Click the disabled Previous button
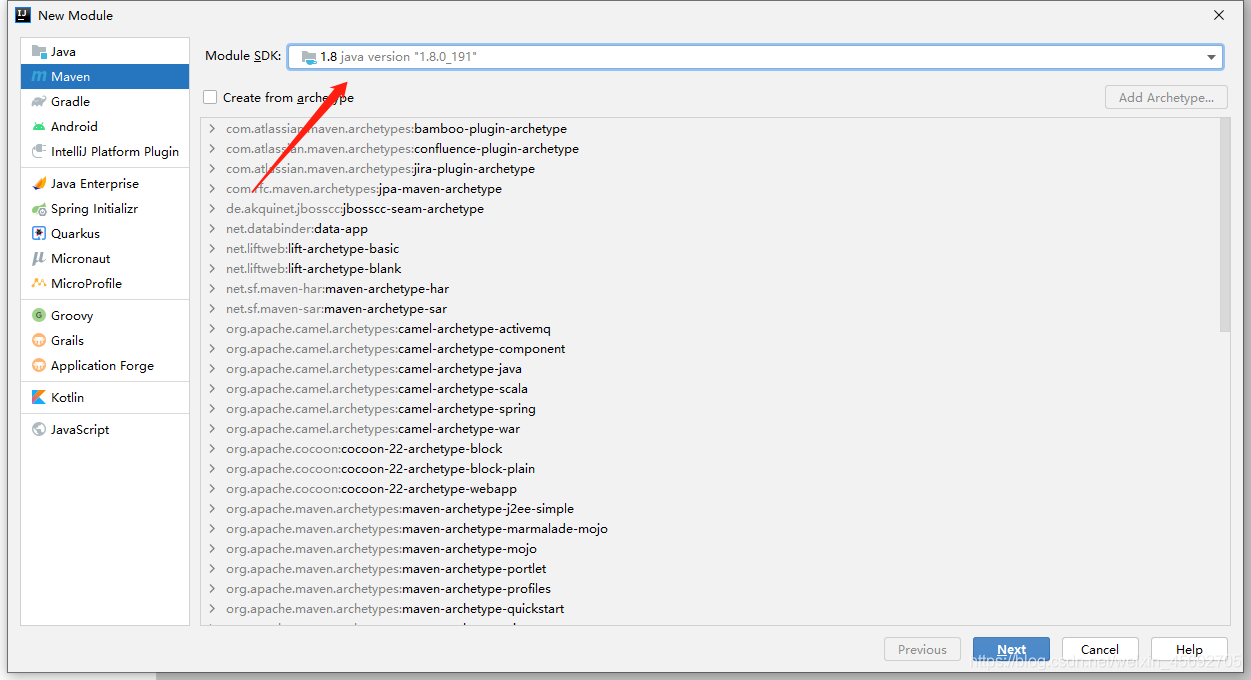 (922, 649)
